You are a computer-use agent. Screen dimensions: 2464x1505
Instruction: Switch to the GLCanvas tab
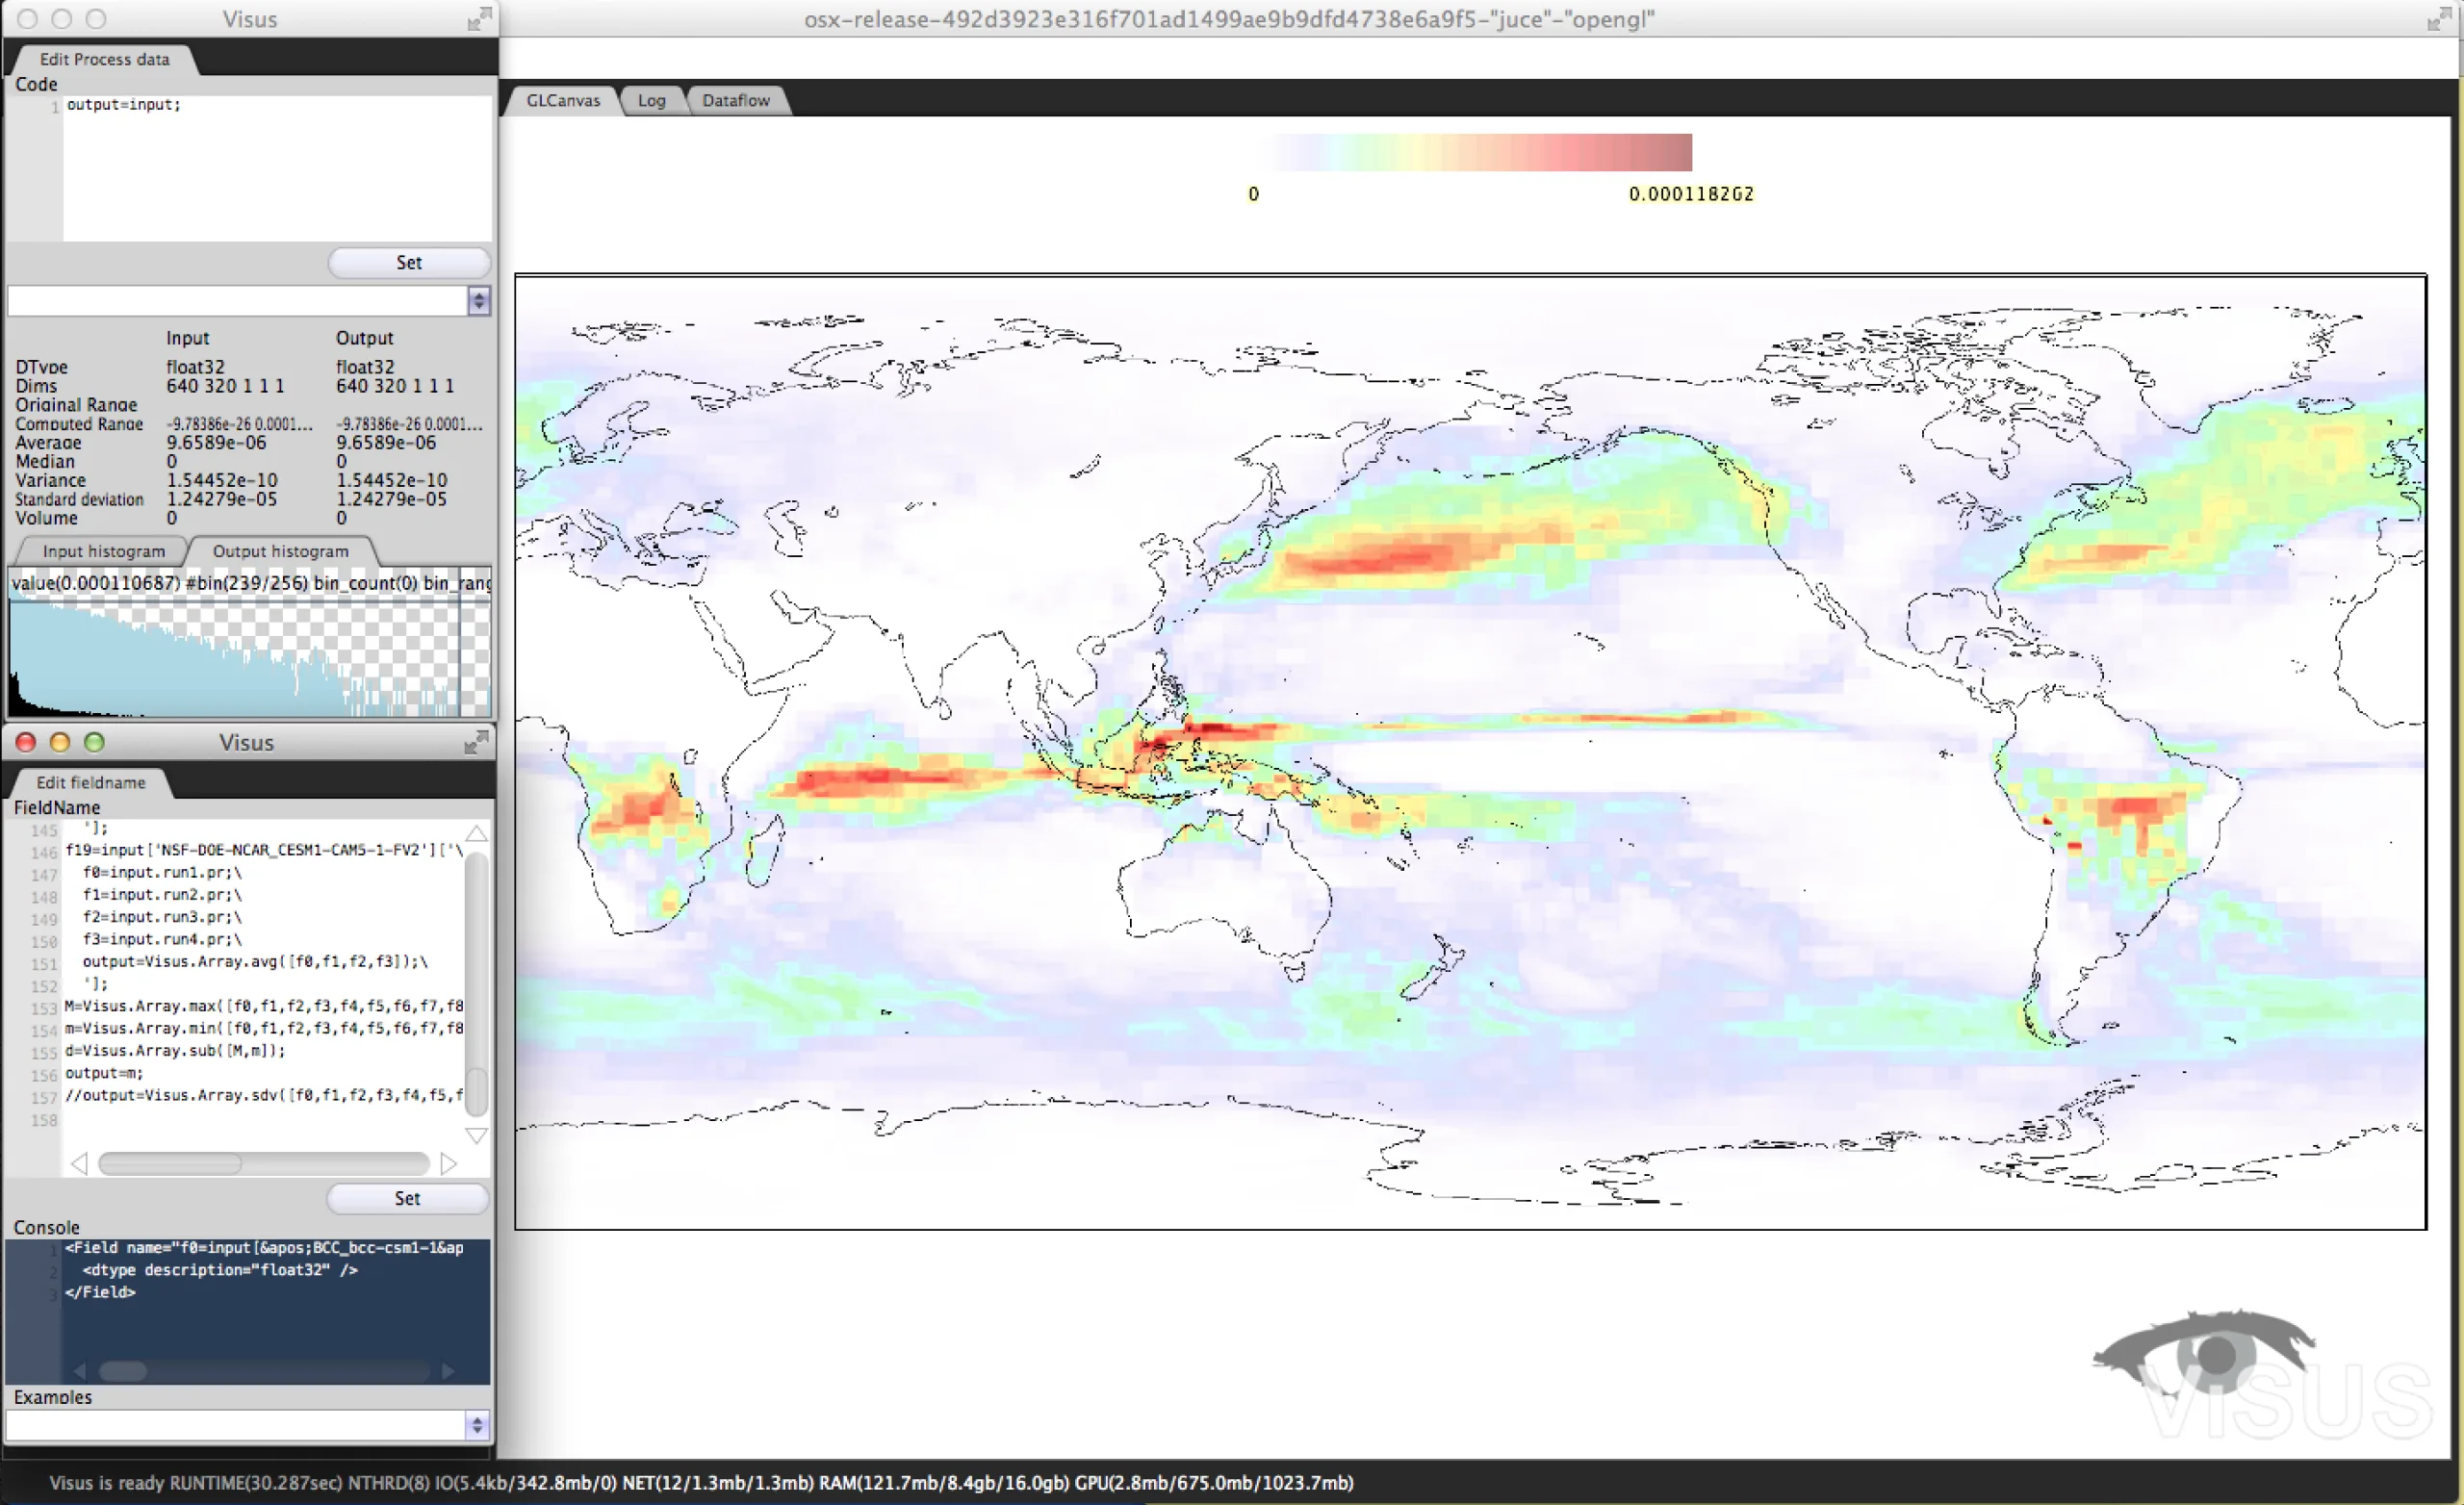coord(563,101)
